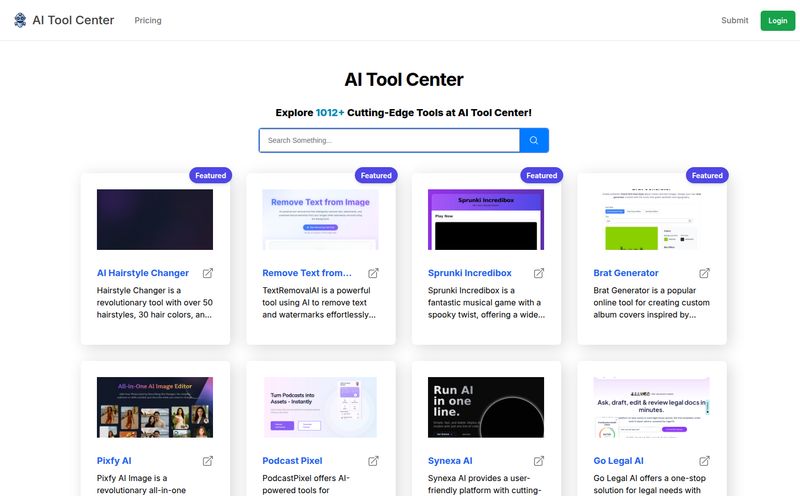Image resolution: width=800 pixels, height=496 pixels.
Task: Click the 'Synexa AI provides a user-friendly platform' description
Action: (x=485, y=484)
